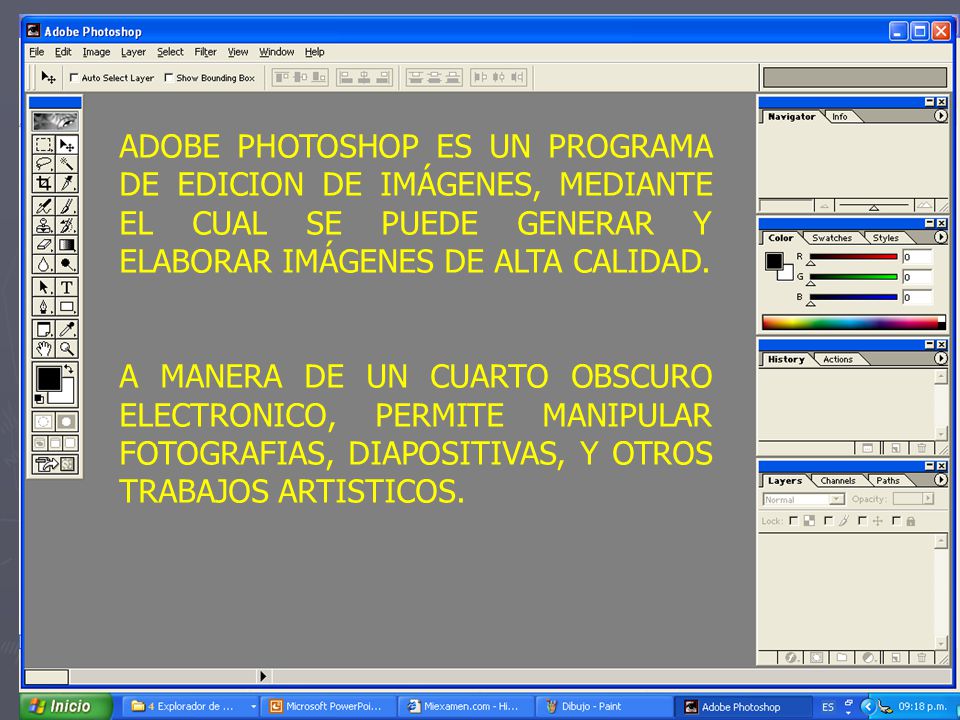Swap foreground and background colors
This screenshot has height=720, width=960.
click(x=69, y=369)
